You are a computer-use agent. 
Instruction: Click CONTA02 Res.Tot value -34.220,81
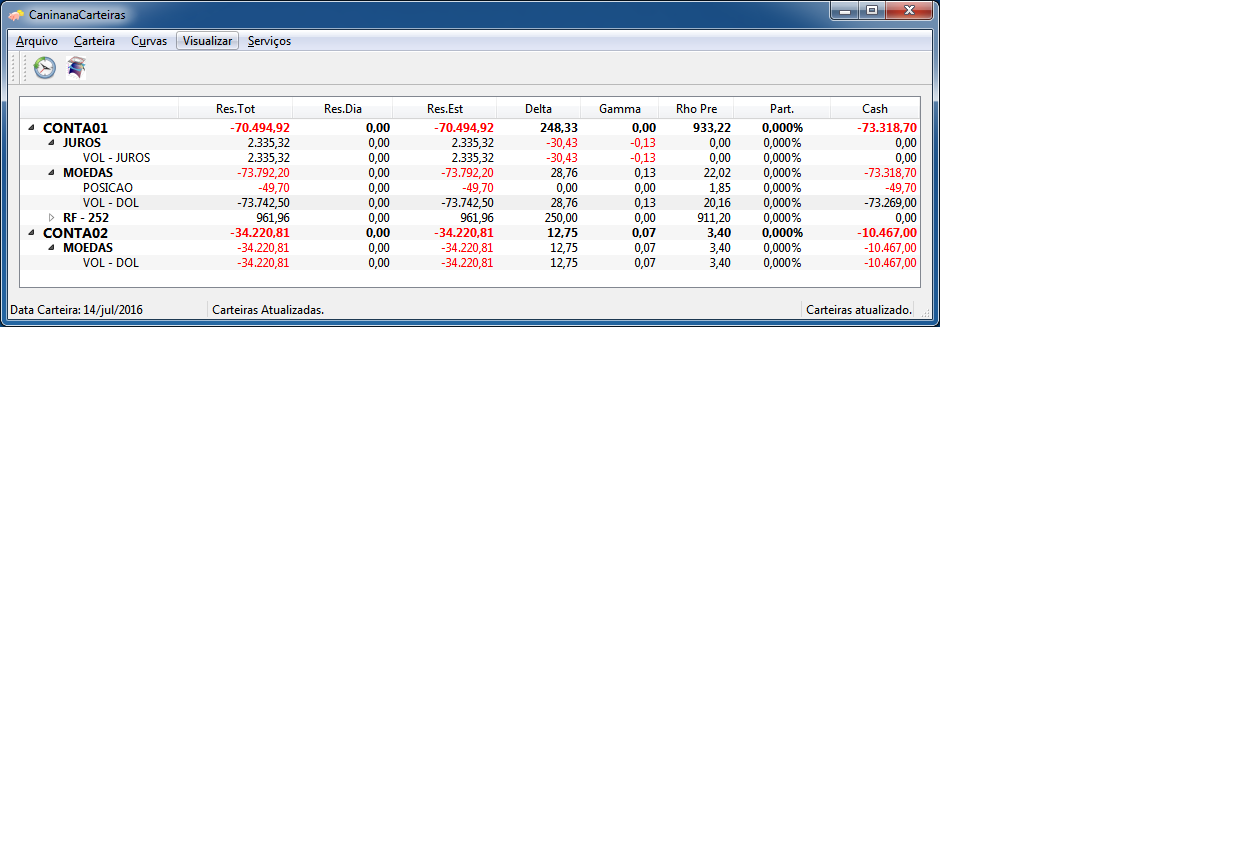(260, 233)
